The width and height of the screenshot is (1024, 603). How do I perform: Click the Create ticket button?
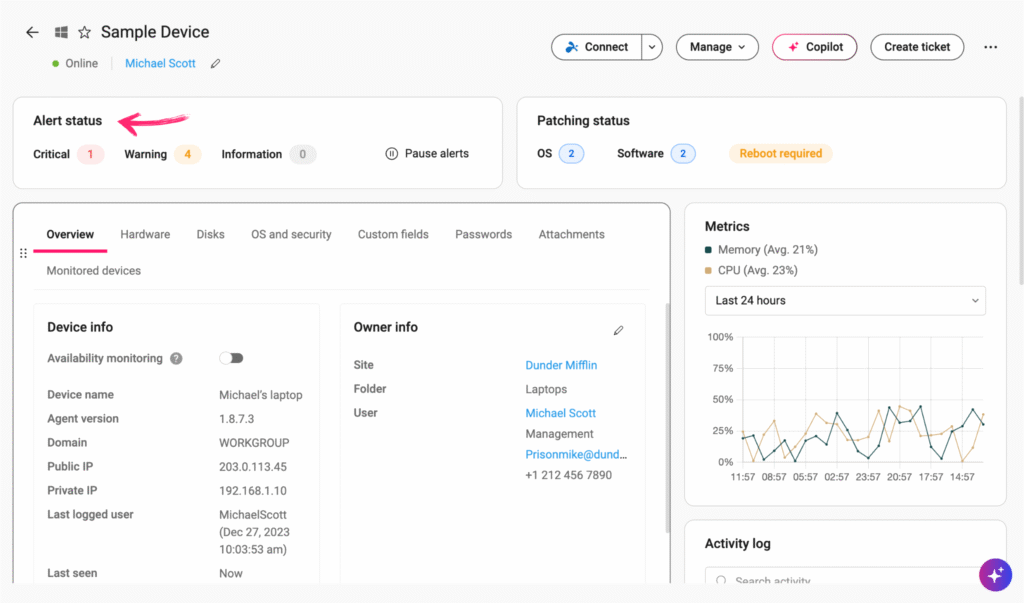tap(916, 47)
